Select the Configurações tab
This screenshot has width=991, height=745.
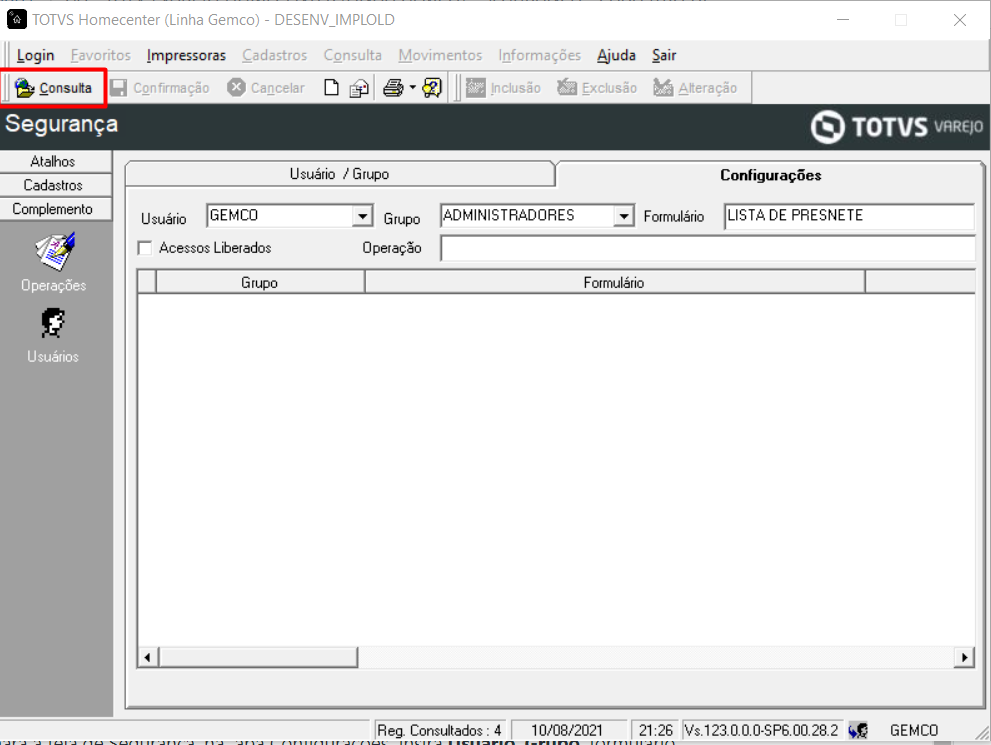(770, 175)
